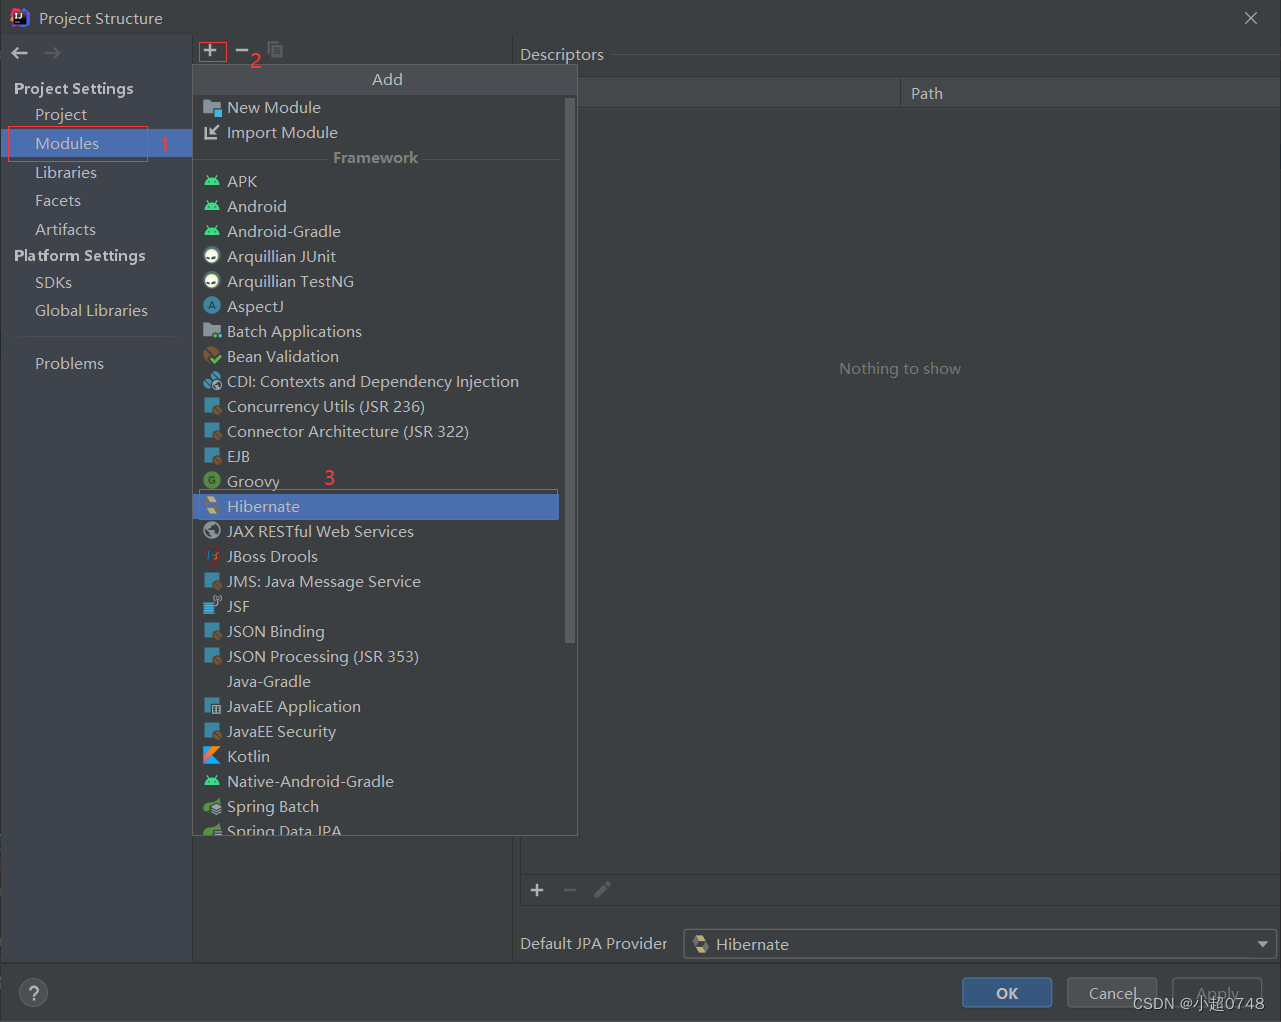
Task: Select Concurrency Utils (JSR 236)
Action: pos(375,406)
